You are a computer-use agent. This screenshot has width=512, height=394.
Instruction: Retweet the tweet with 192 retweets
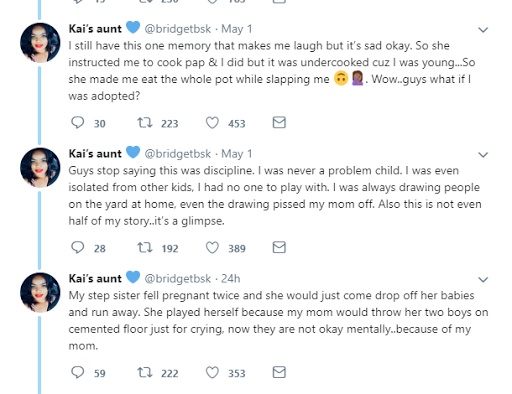point(145,248)
